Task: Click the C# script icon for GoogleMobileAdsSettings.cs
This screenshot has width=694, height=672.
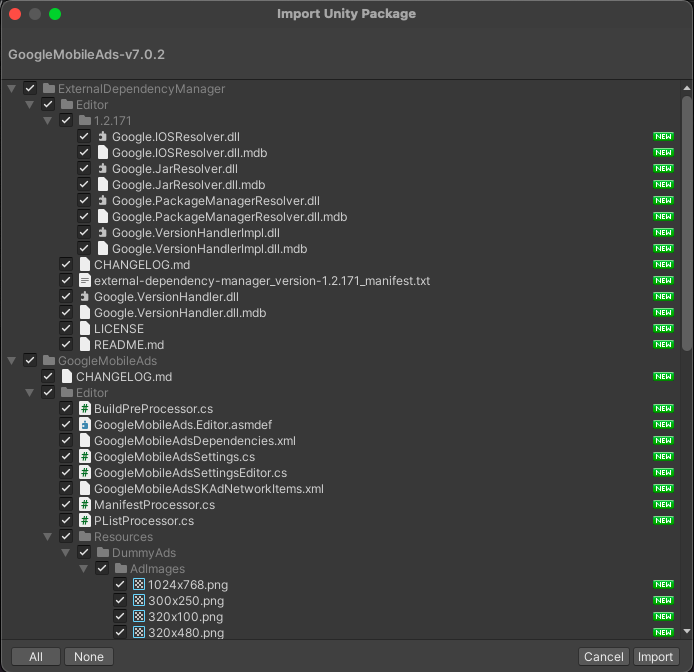Action: pos(85,456)
